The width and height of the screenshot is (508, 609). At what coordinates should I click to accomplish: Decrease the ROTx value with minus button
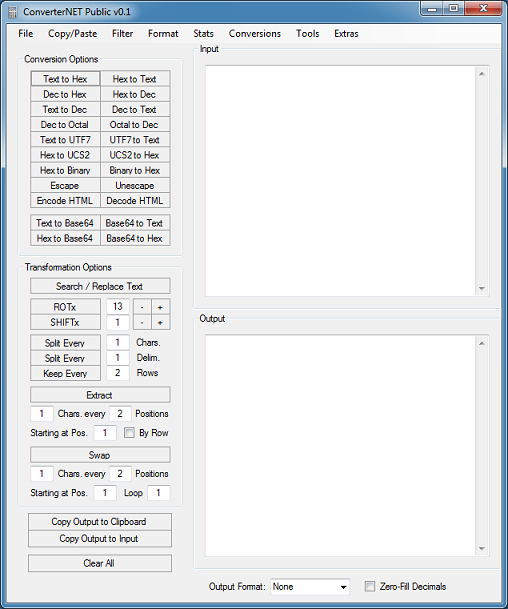click(142, 307)
